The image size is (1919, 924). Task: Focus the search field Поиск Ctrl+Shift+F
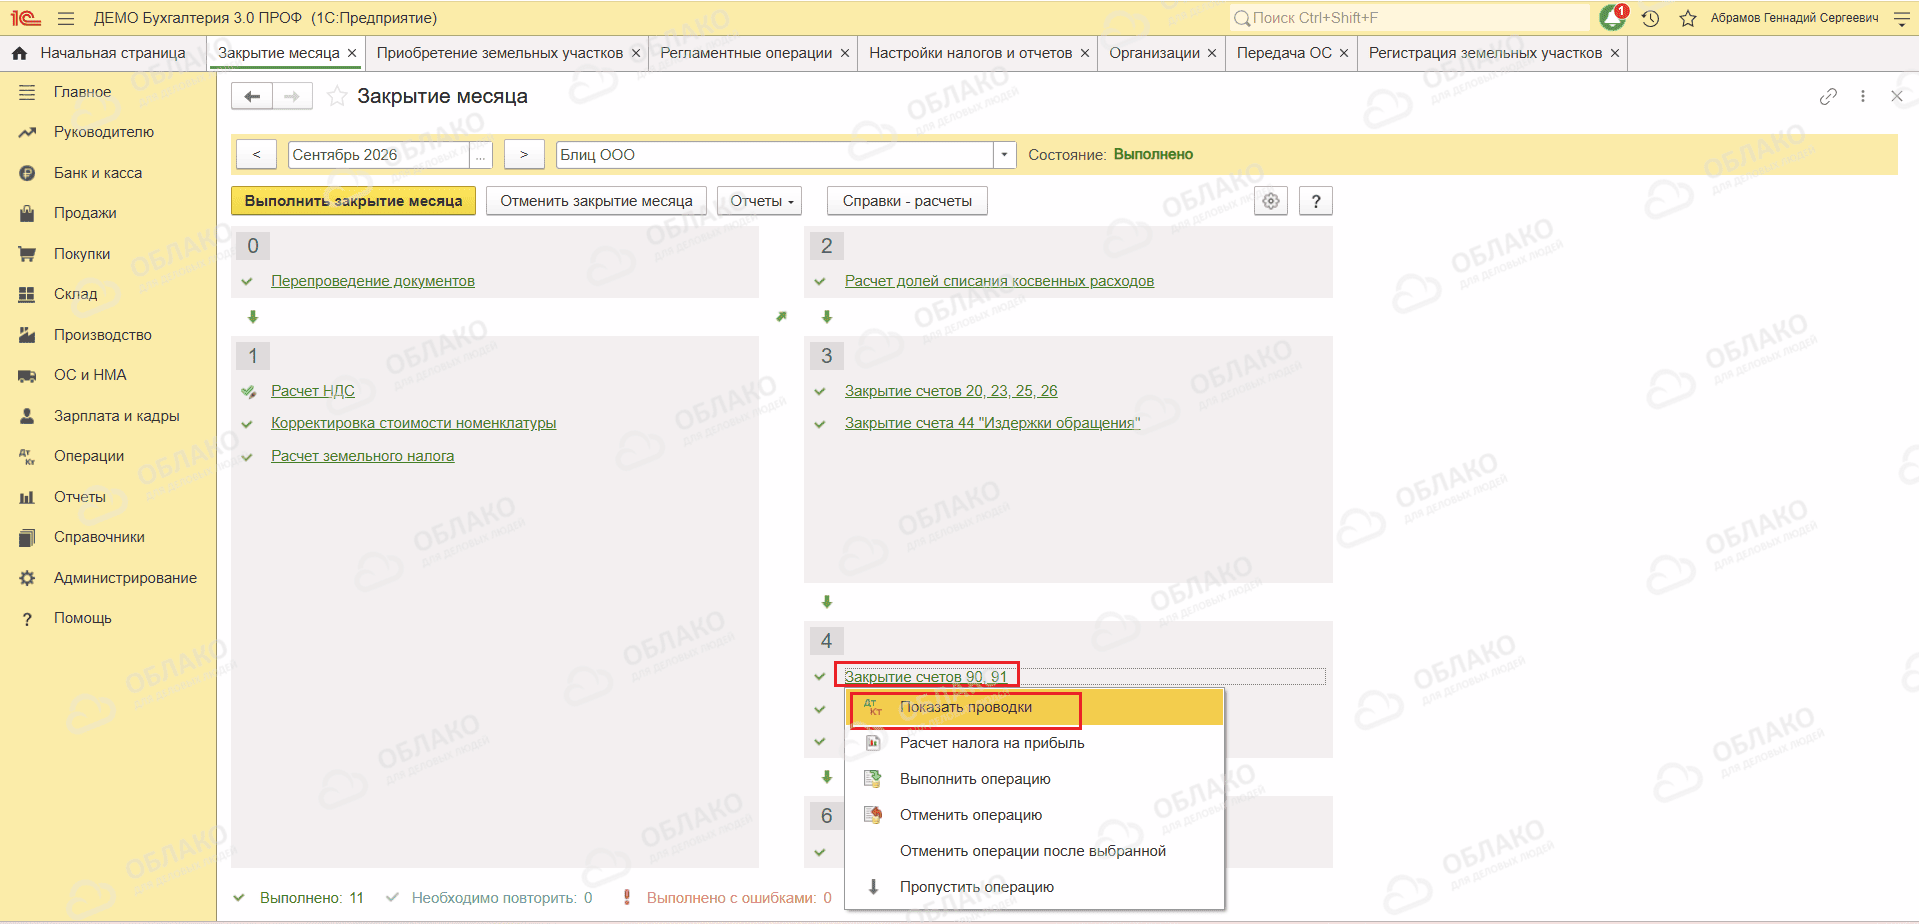[x=1410, y=18]
